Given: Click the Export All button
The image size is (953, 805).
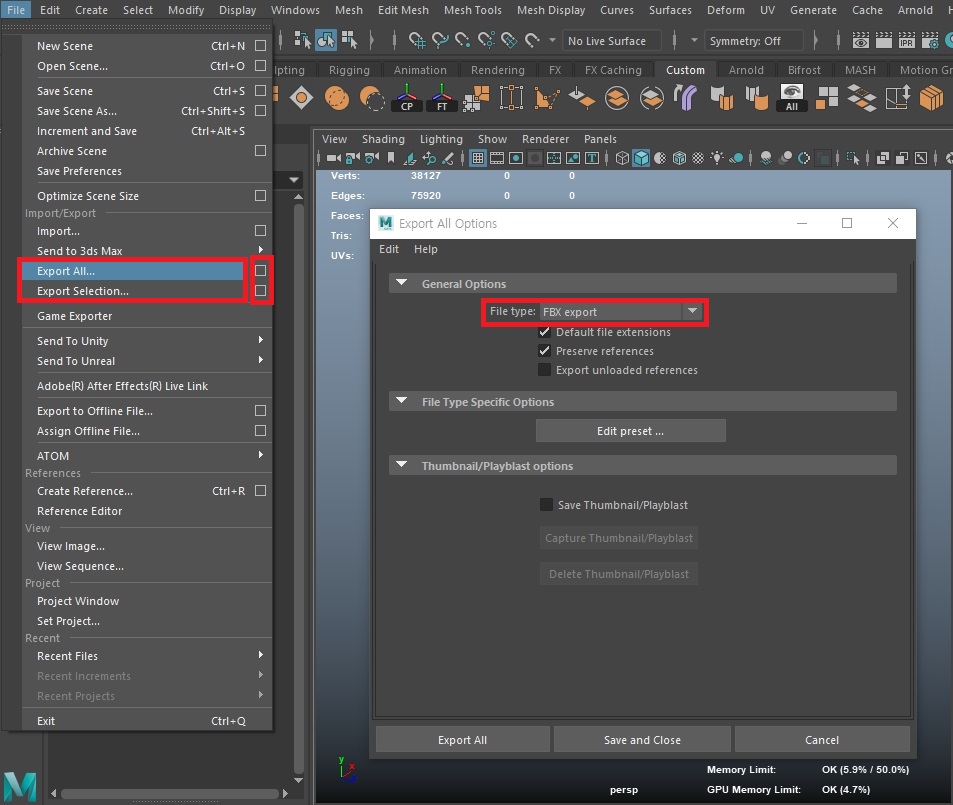Looking at the screenshot, I should [x=462, y=739].
